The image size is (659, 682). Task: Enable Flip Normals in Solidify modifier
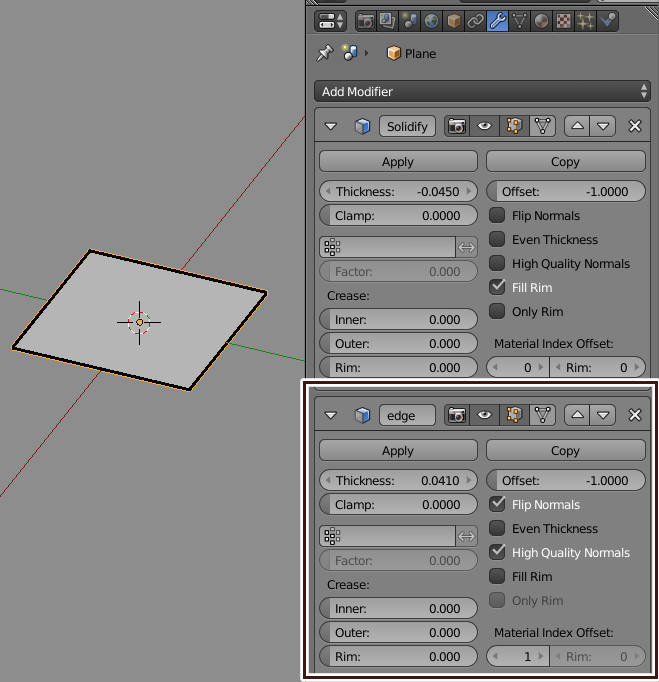coord(497,215)
